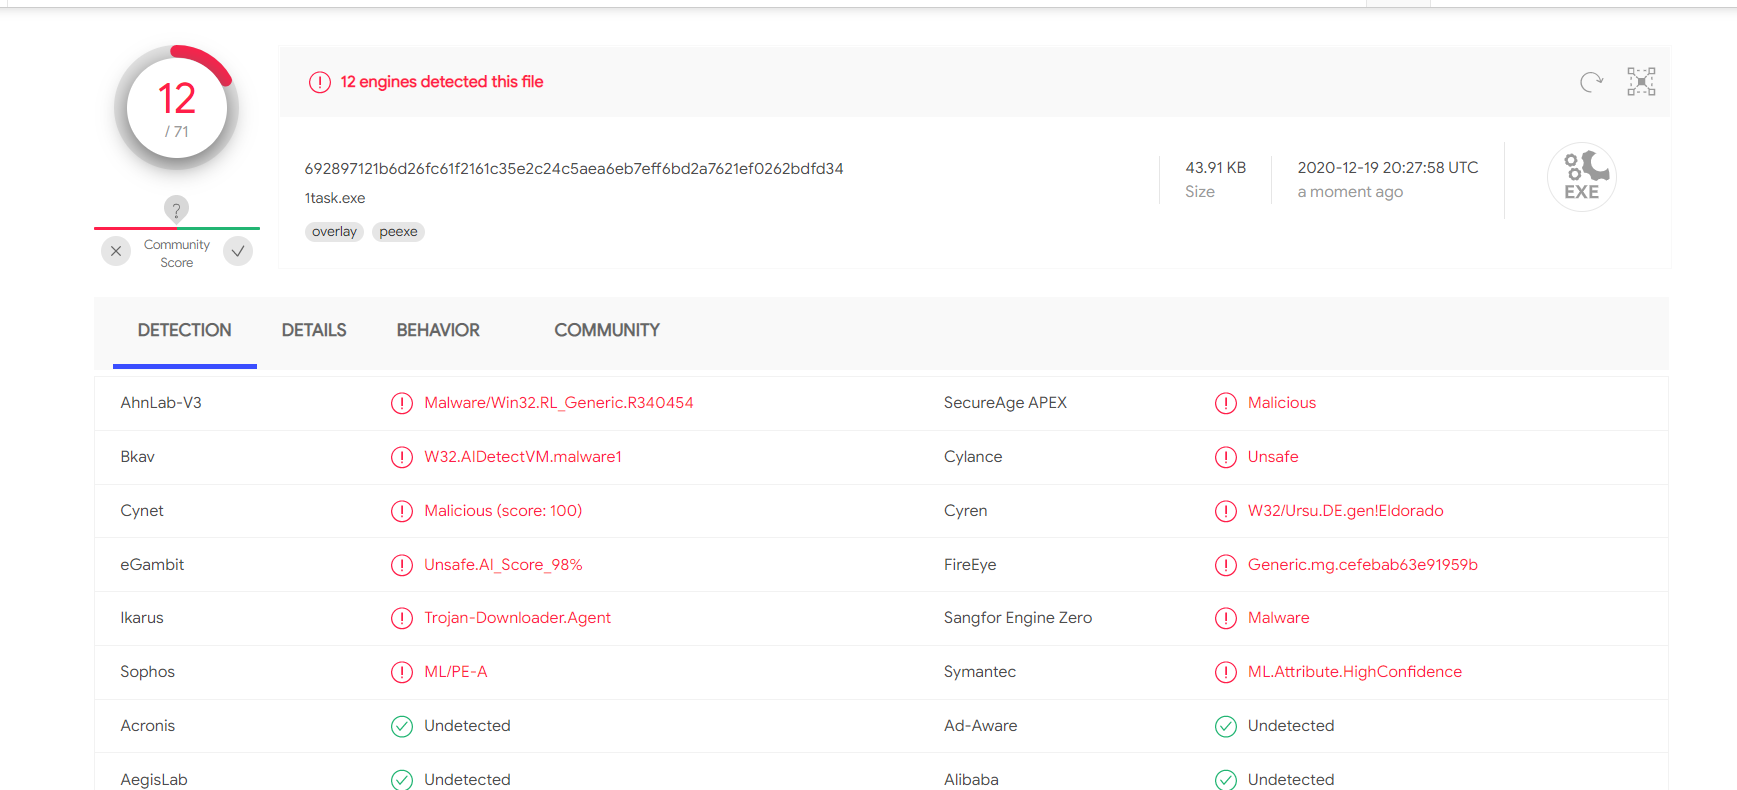The height and width of the screenshot is (790, 1737).
Task: Click the 'peexe' tag
Action: 398,232
